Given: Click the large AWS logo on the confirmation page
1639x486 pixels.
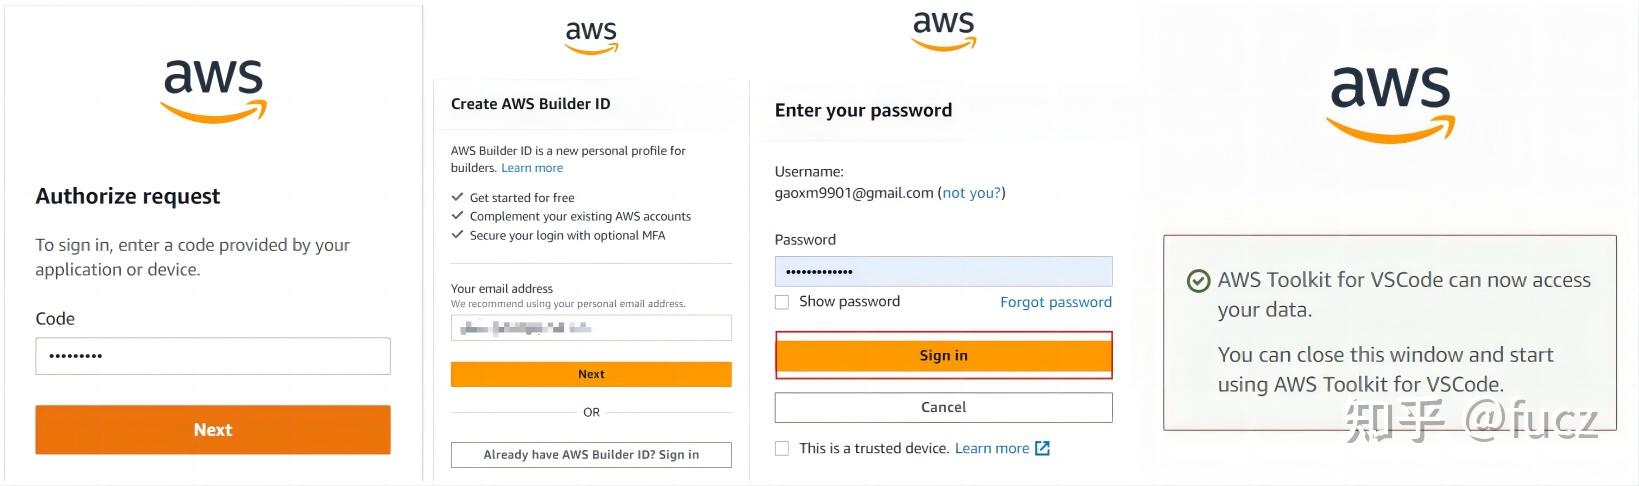Looking at the screenshot, I should click(1390, 102).
